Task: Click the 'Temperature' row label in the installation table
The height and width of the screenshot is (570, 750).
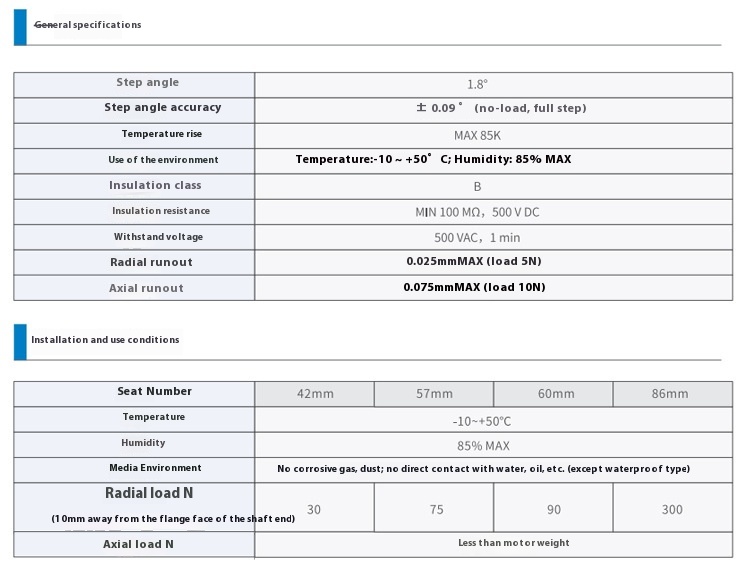Action: [154, 417]
